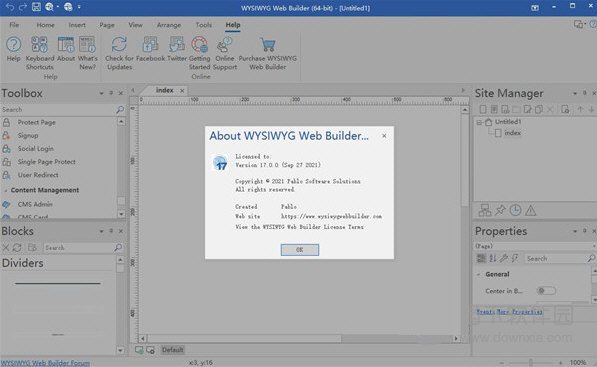This screenshot has width=597, height=367.
Task: Collapse the Content Management toolbox category
Action: click(5, 190)
